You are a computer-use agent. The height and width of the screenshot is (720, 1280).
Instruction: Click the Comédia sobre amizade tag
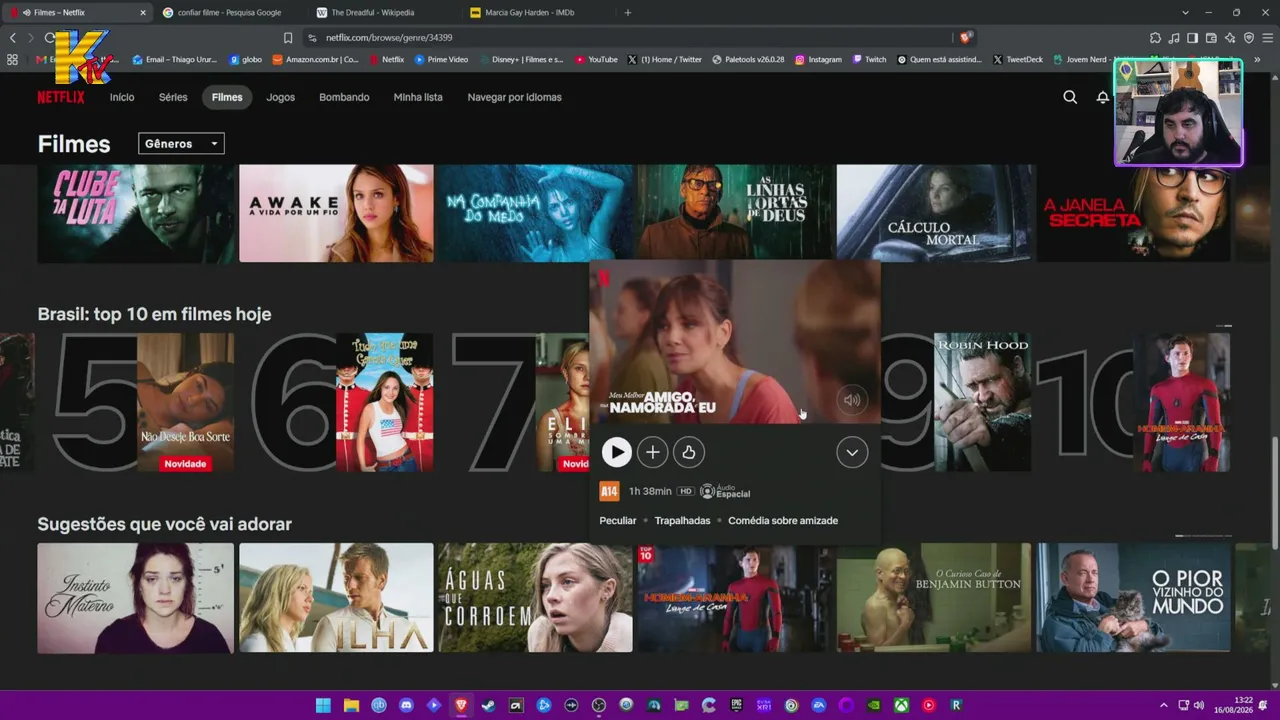pyautogui.click(x=783, y=521)
